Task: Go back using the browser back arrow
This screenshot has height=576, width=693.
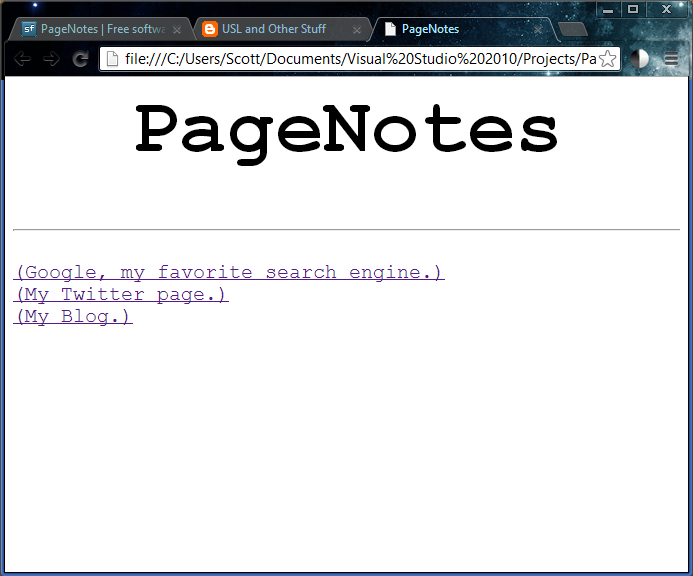Action: (x=22, y=59)
